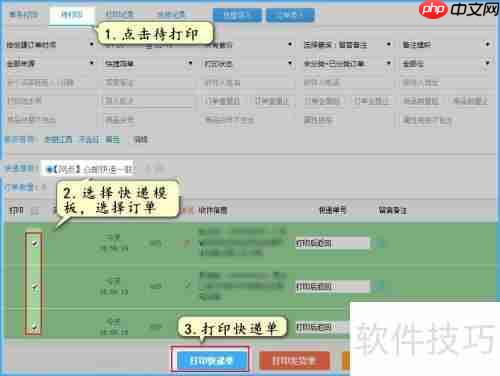Viewport: 500px width, 376px height.
Task: Toggle the checkbox of the first order row
Action: (35, 244)
